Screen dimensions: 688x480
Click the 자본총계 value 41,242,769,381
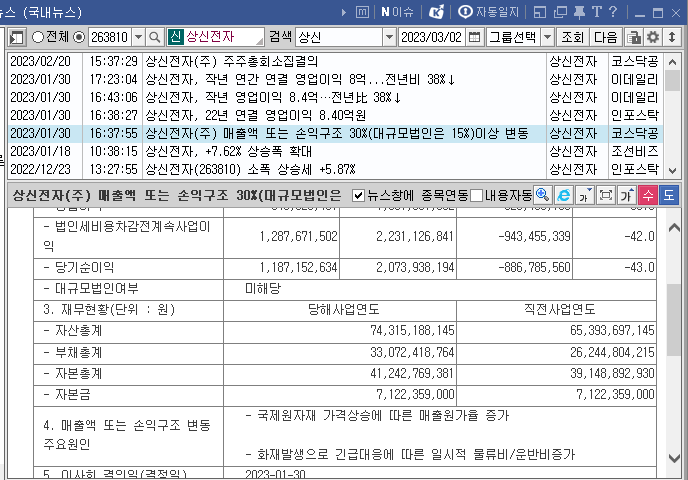point(412,373)
